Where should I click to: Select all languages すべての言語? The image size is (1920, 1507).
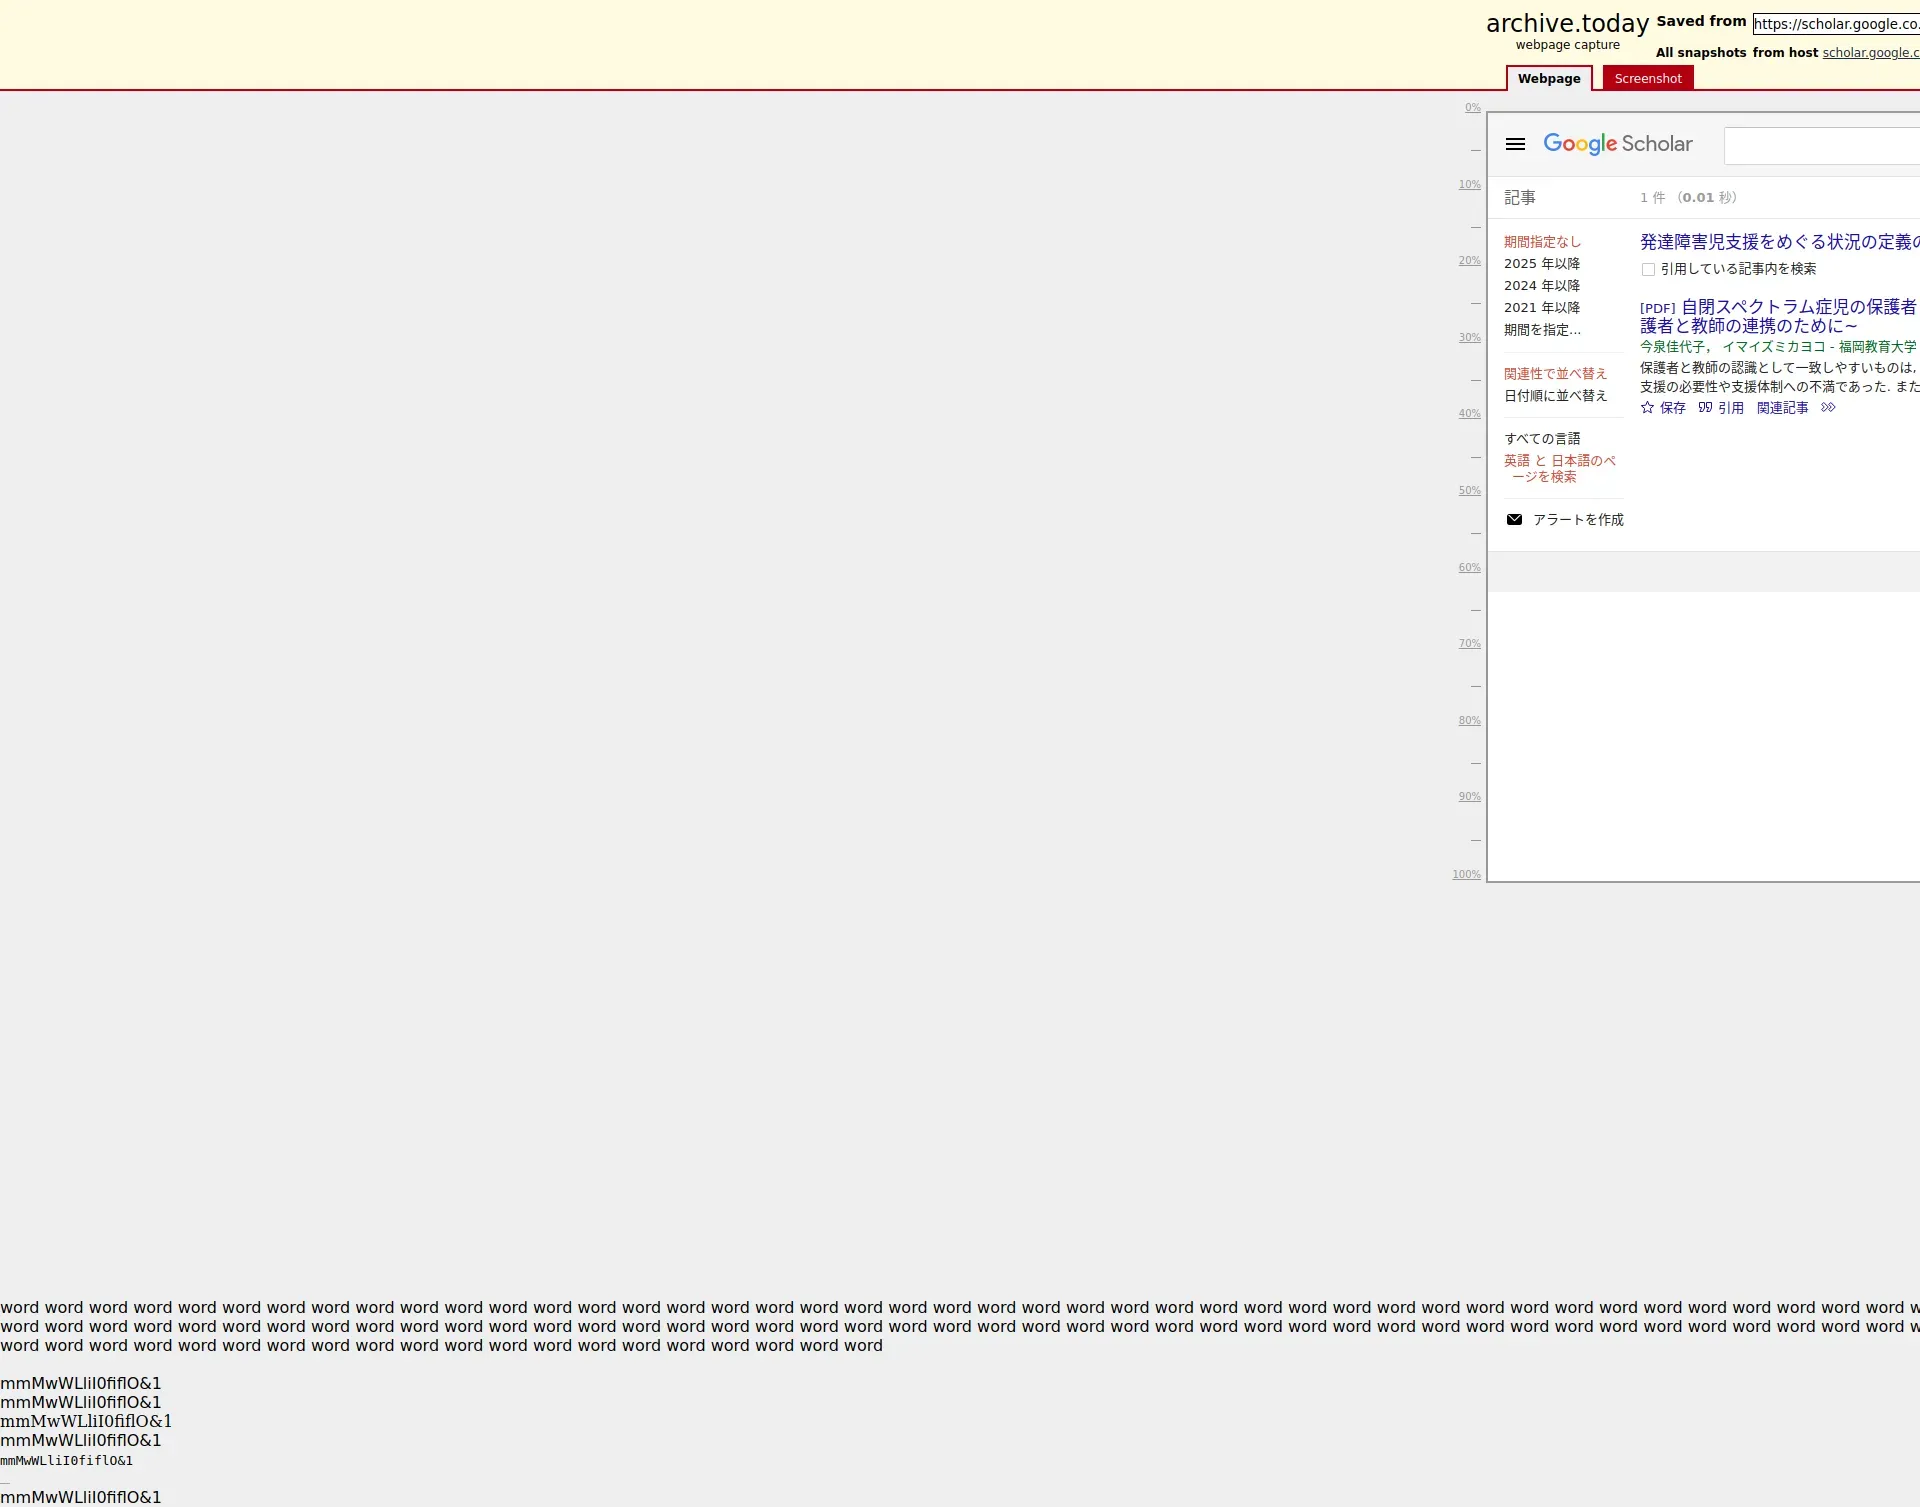click(x=1542, y=439)
